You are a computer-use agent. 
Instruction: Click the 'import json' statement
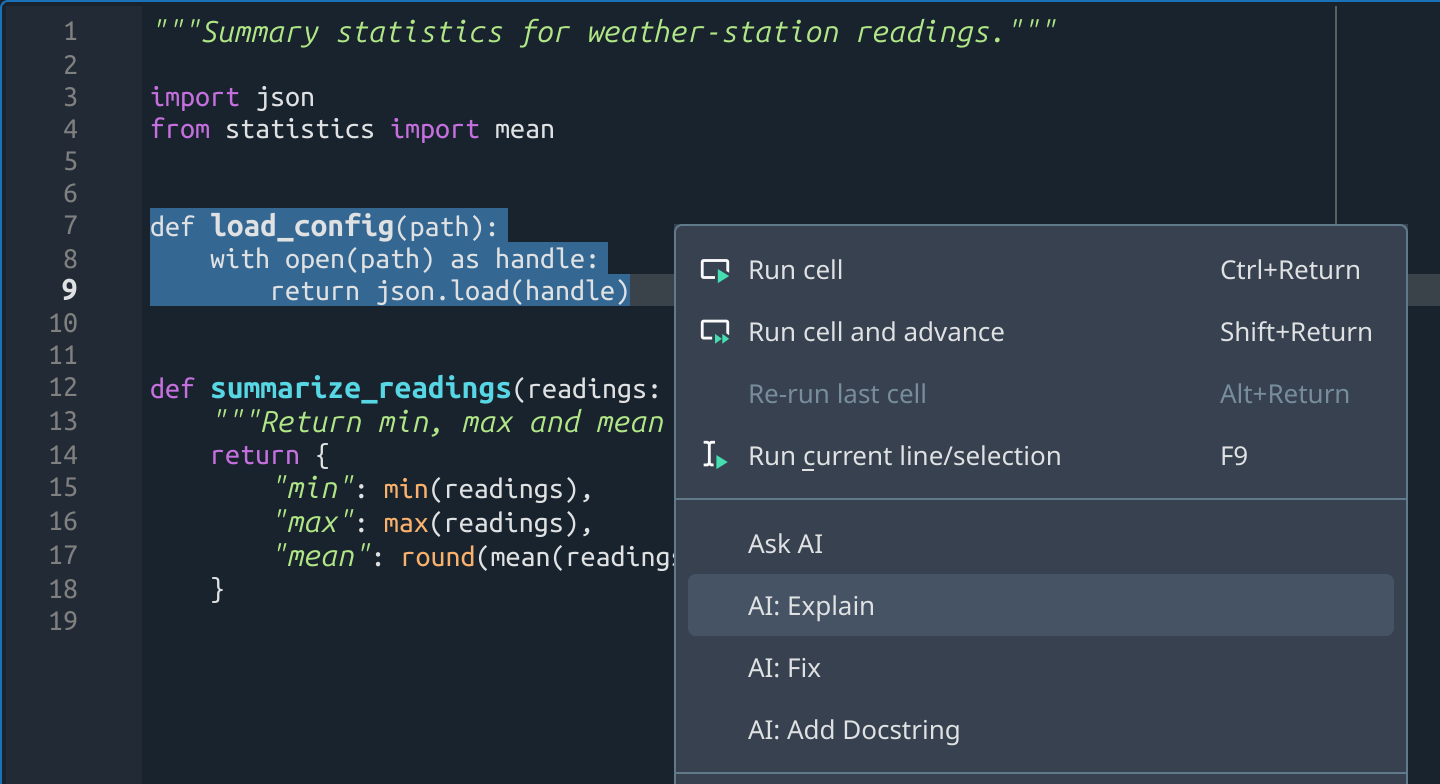(x=232, y=97)
